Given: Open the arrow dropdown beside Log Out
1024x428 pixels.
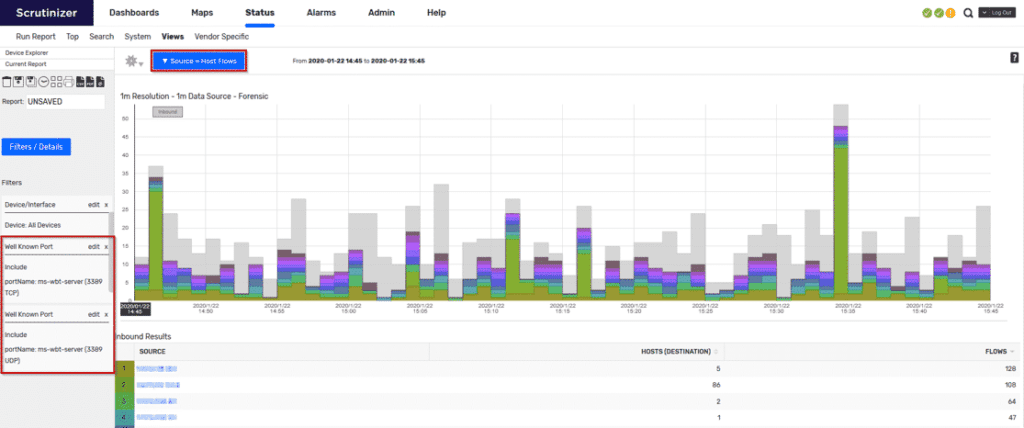Looking at the screenshot, I should click(x=984, y=12).
